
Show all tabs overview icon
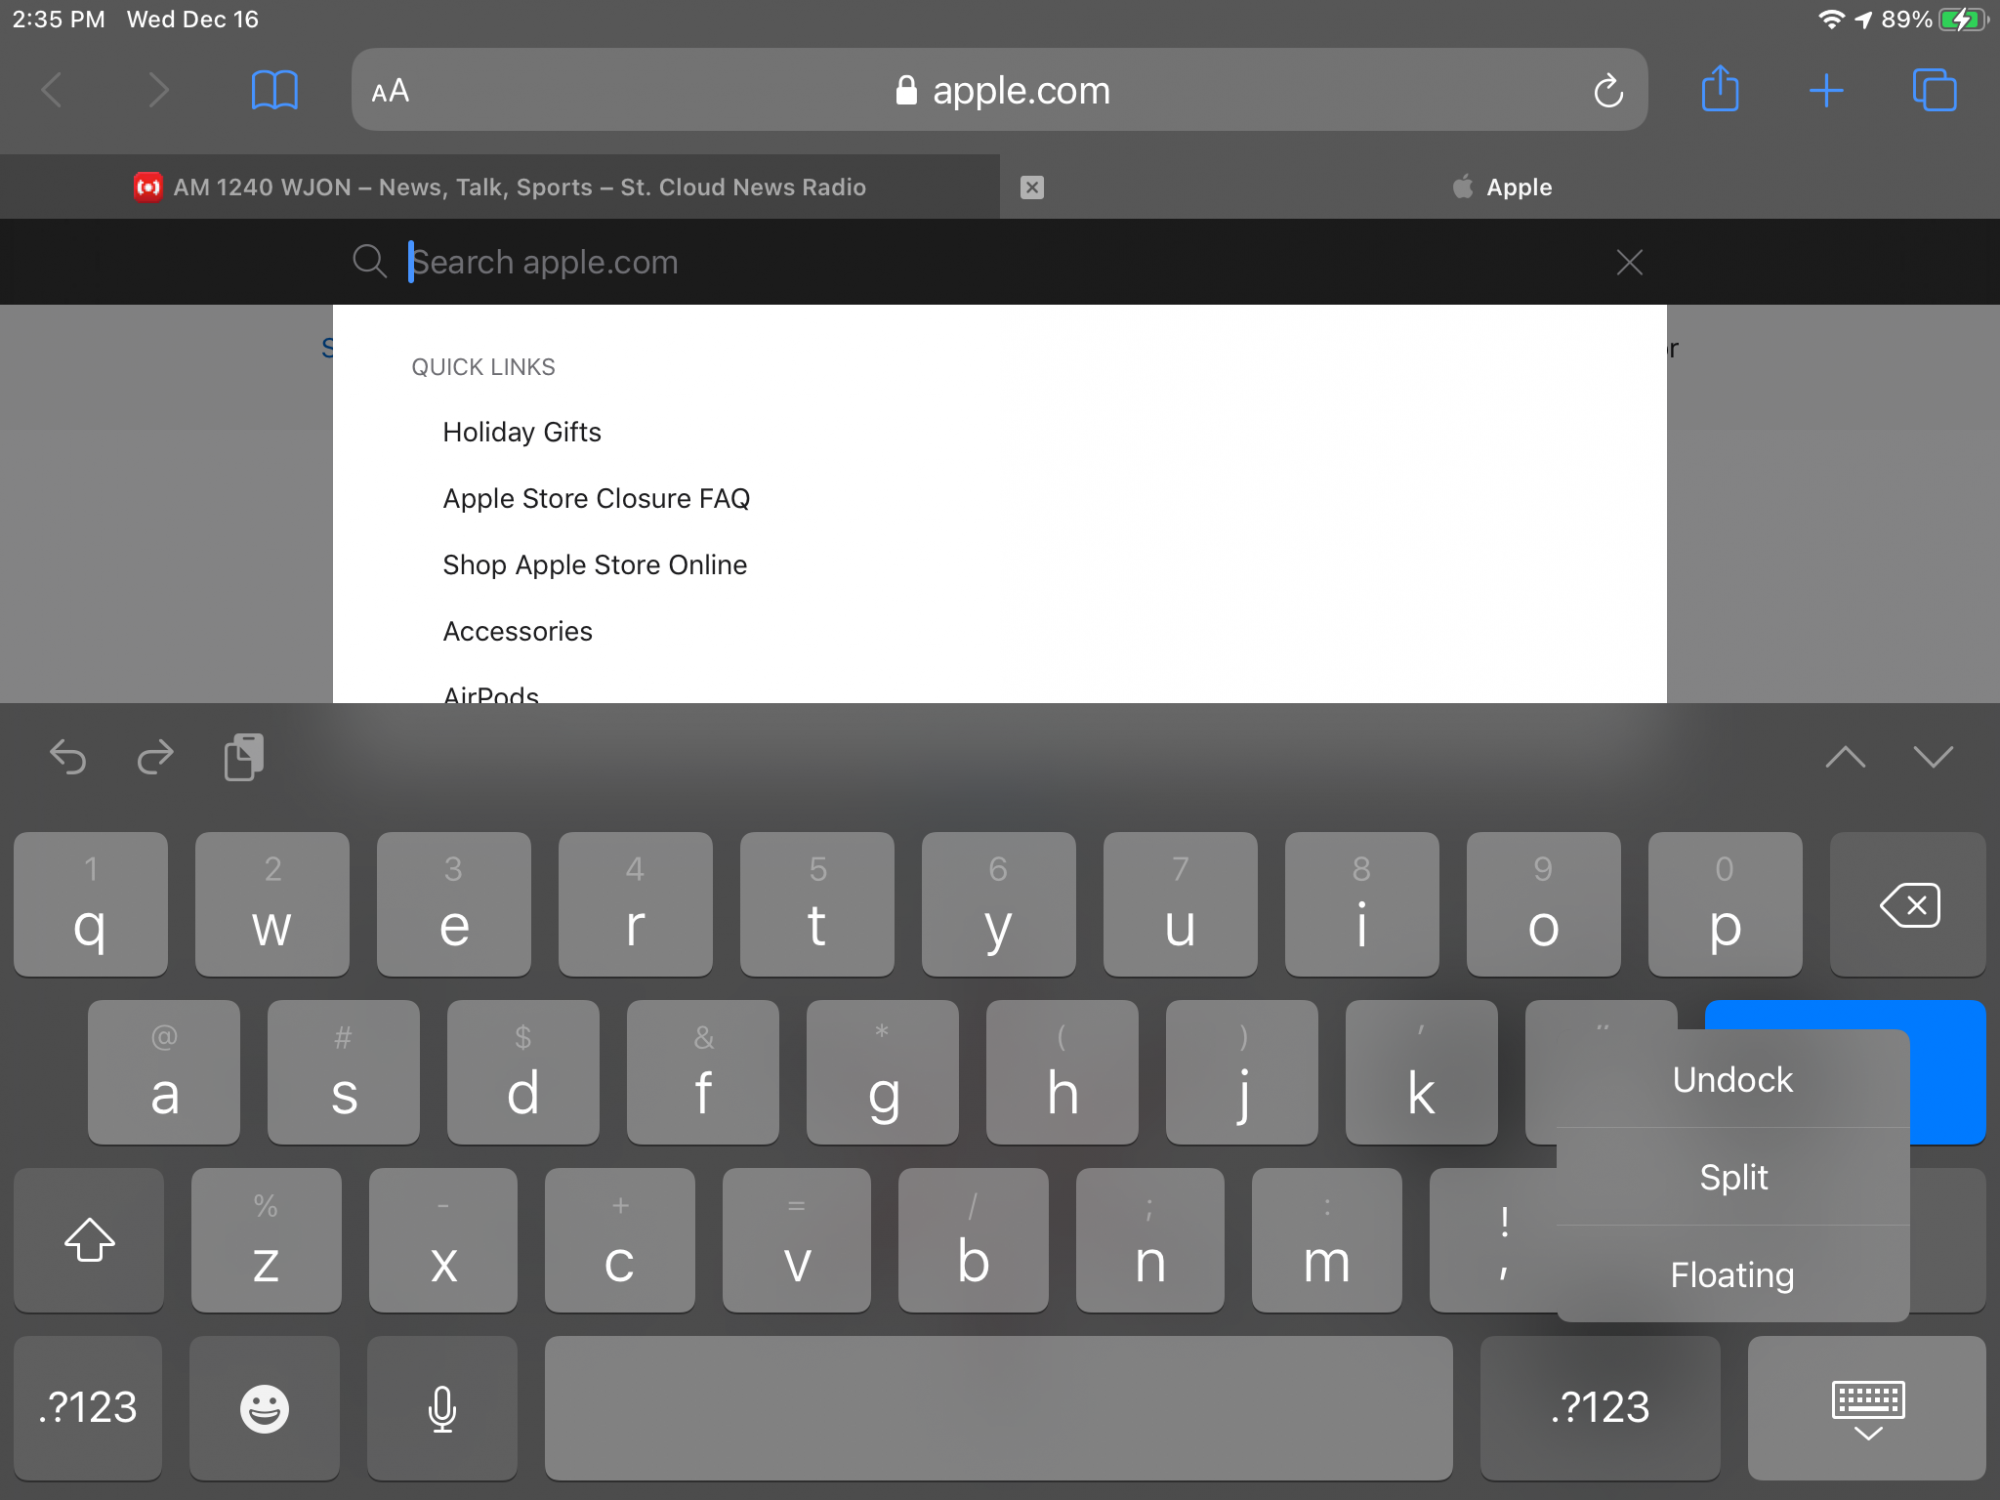(1934, 91)
